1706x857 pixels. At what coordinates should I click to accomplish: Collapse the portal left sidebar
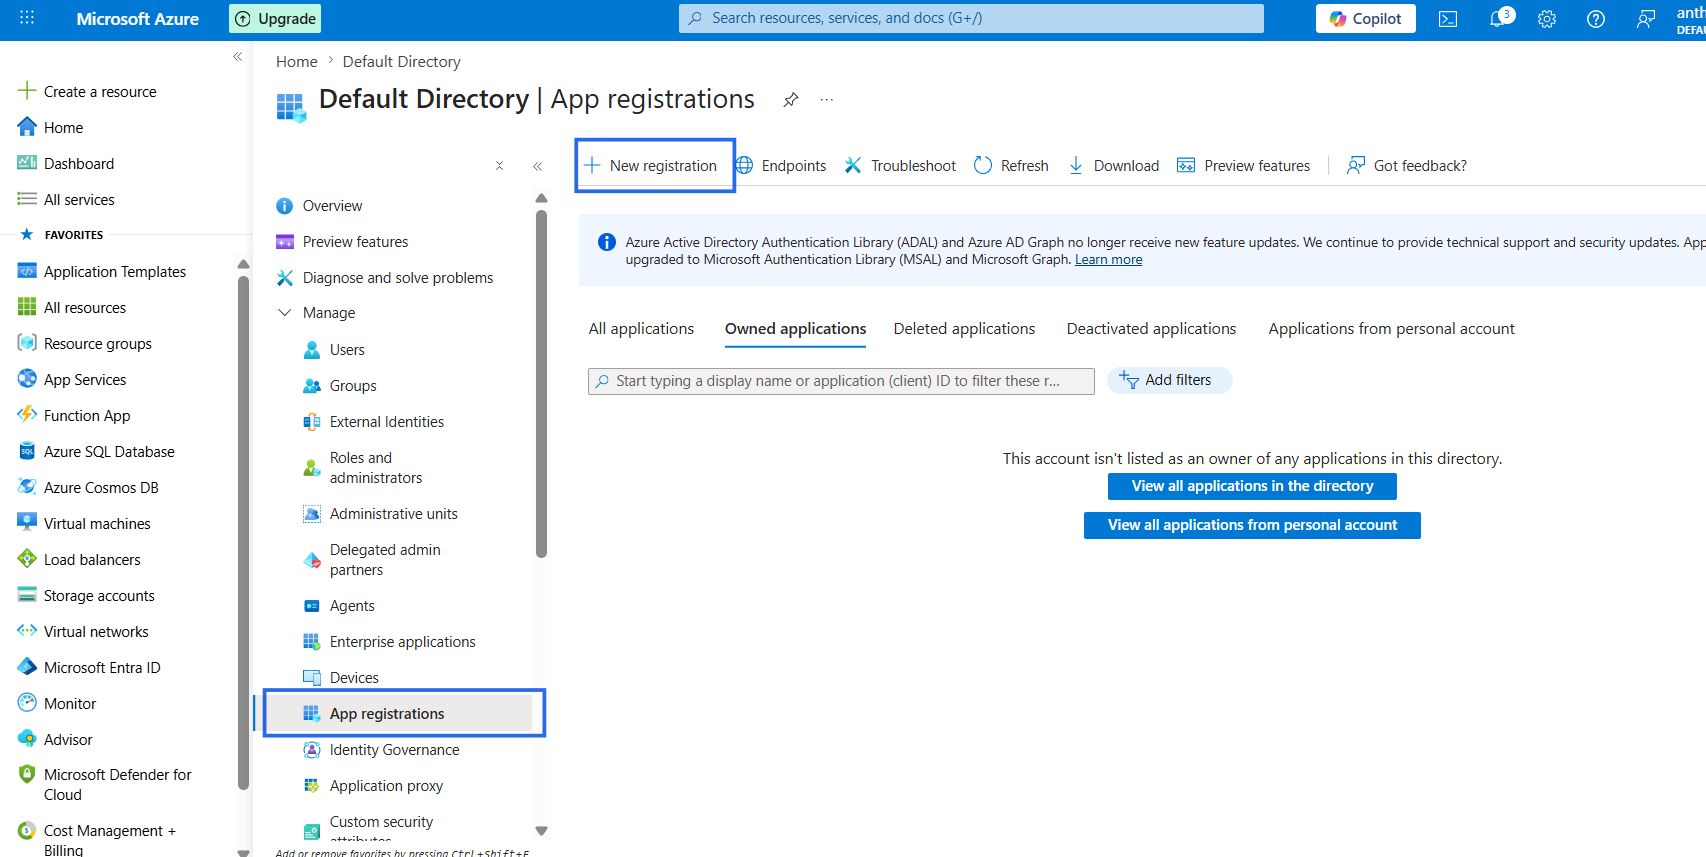pos(237,57)
